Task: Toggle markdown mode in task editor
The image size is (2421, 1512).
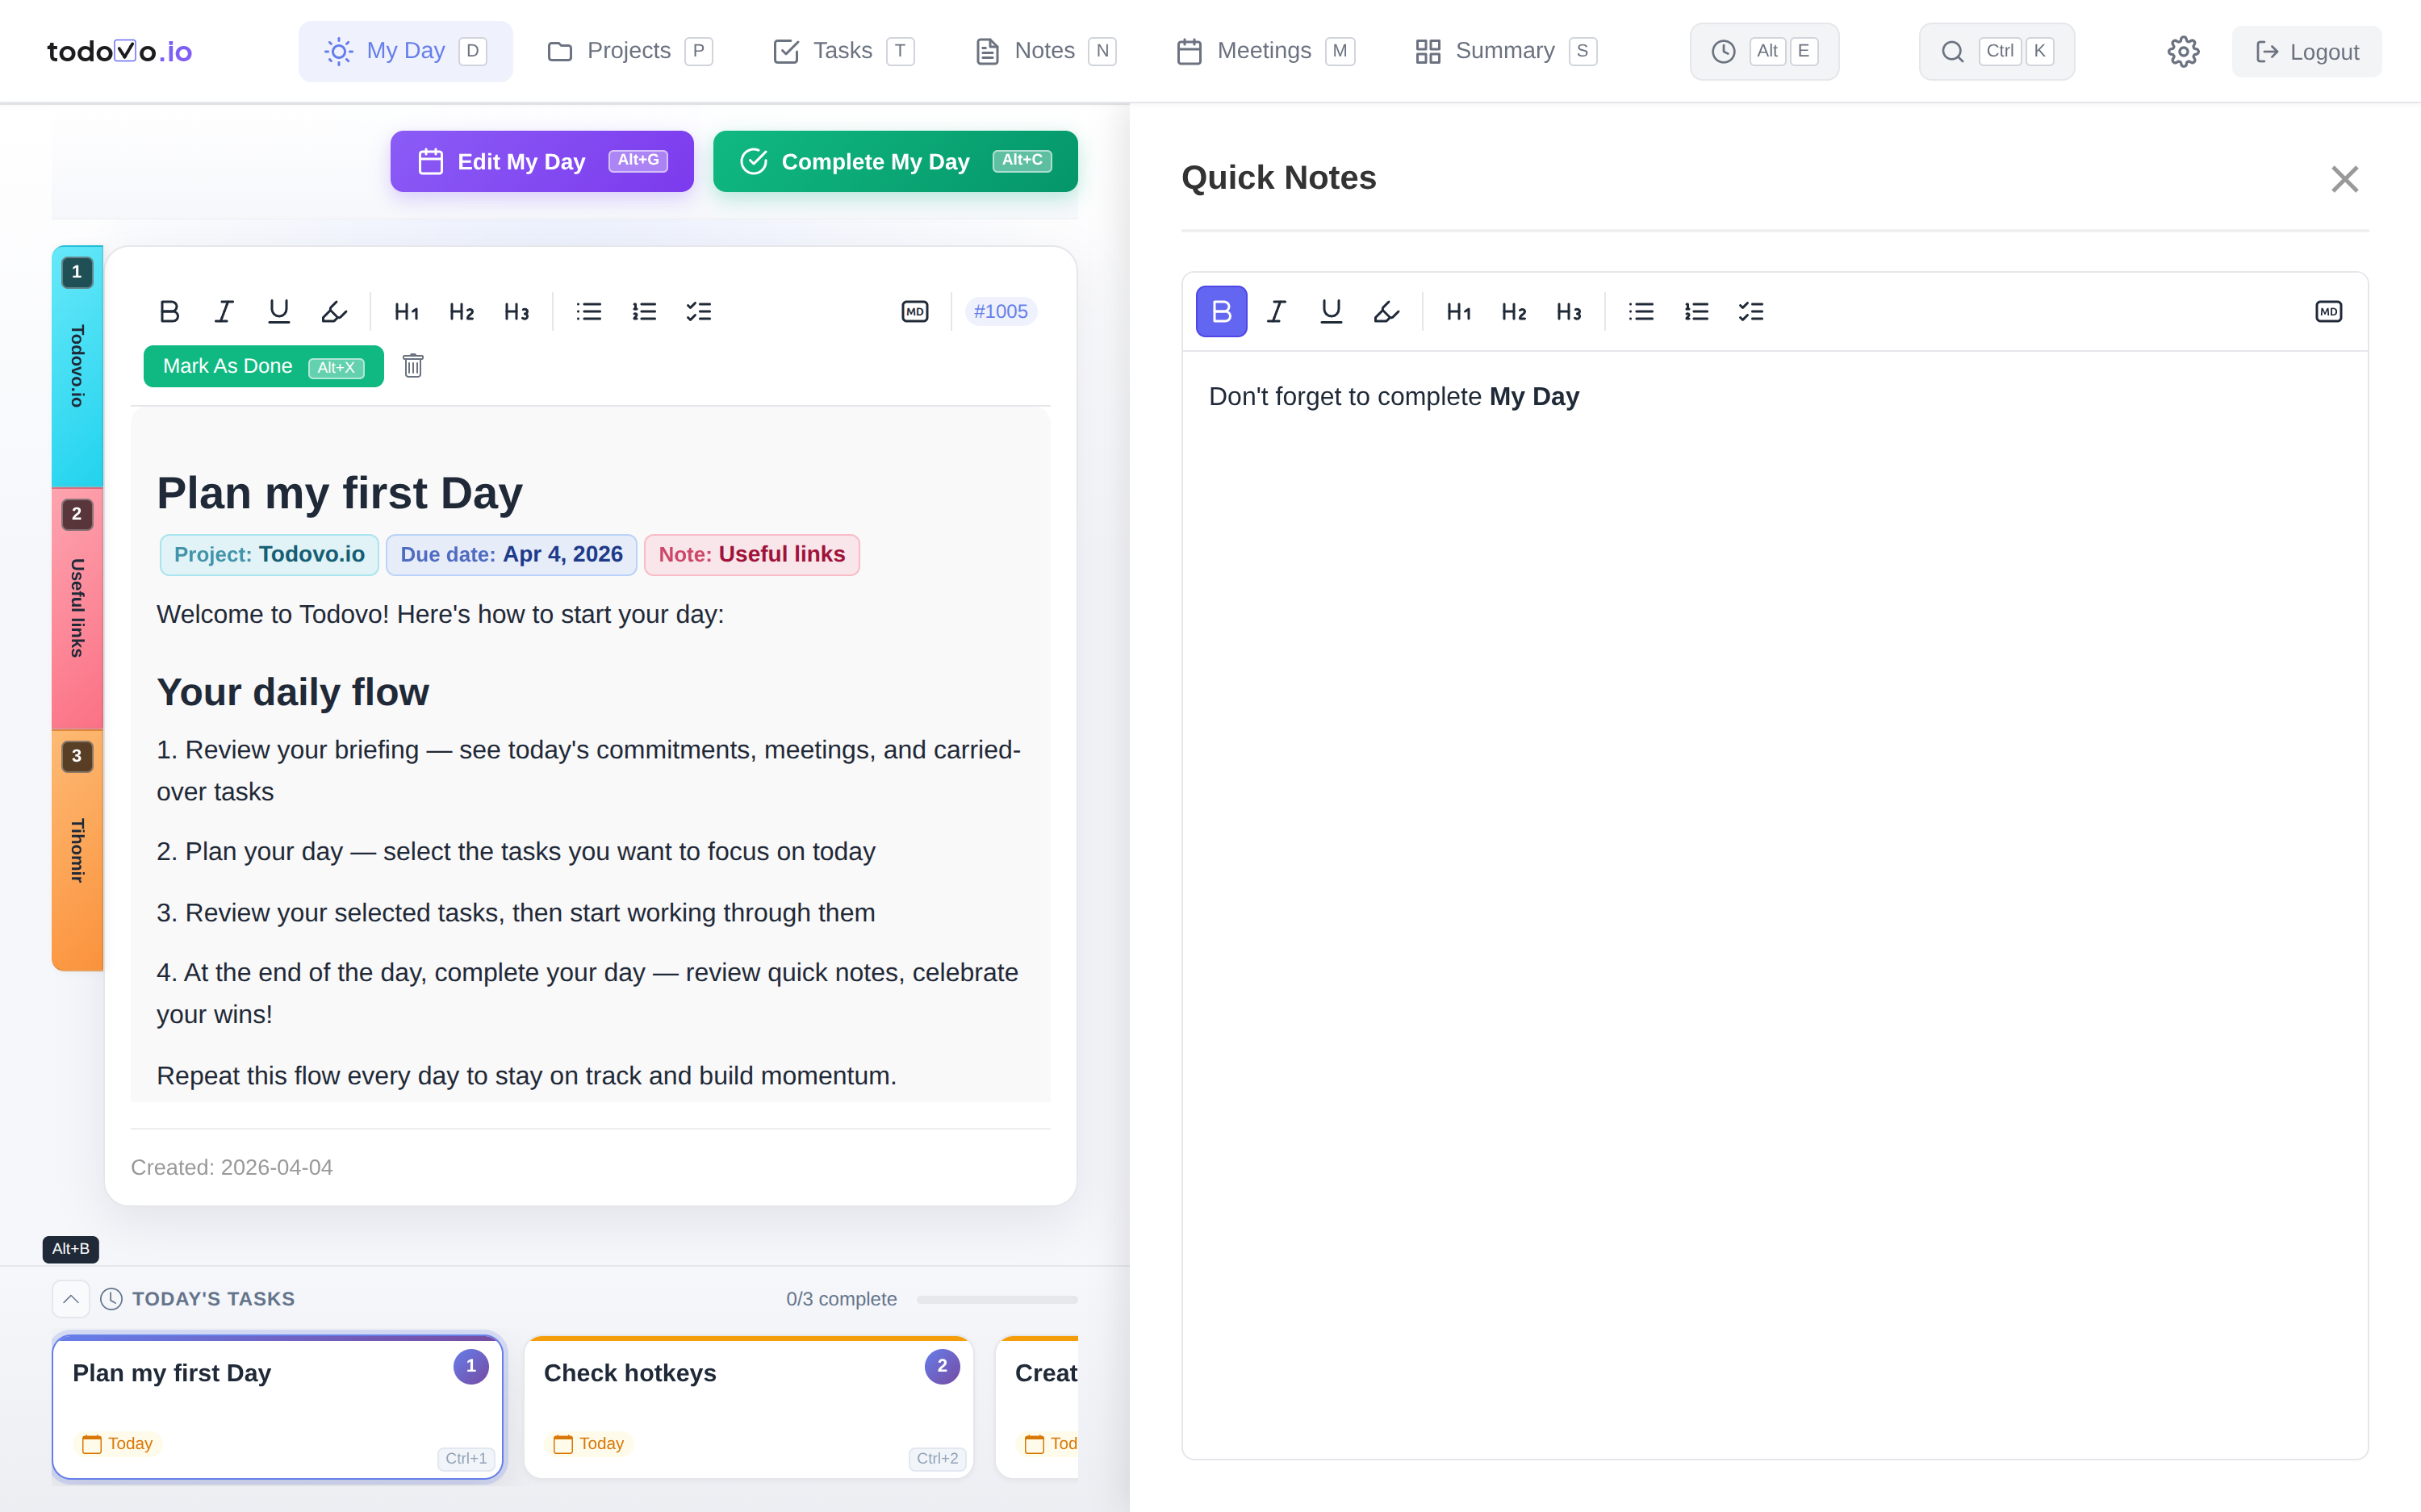Action: click(x=915, y=312)
